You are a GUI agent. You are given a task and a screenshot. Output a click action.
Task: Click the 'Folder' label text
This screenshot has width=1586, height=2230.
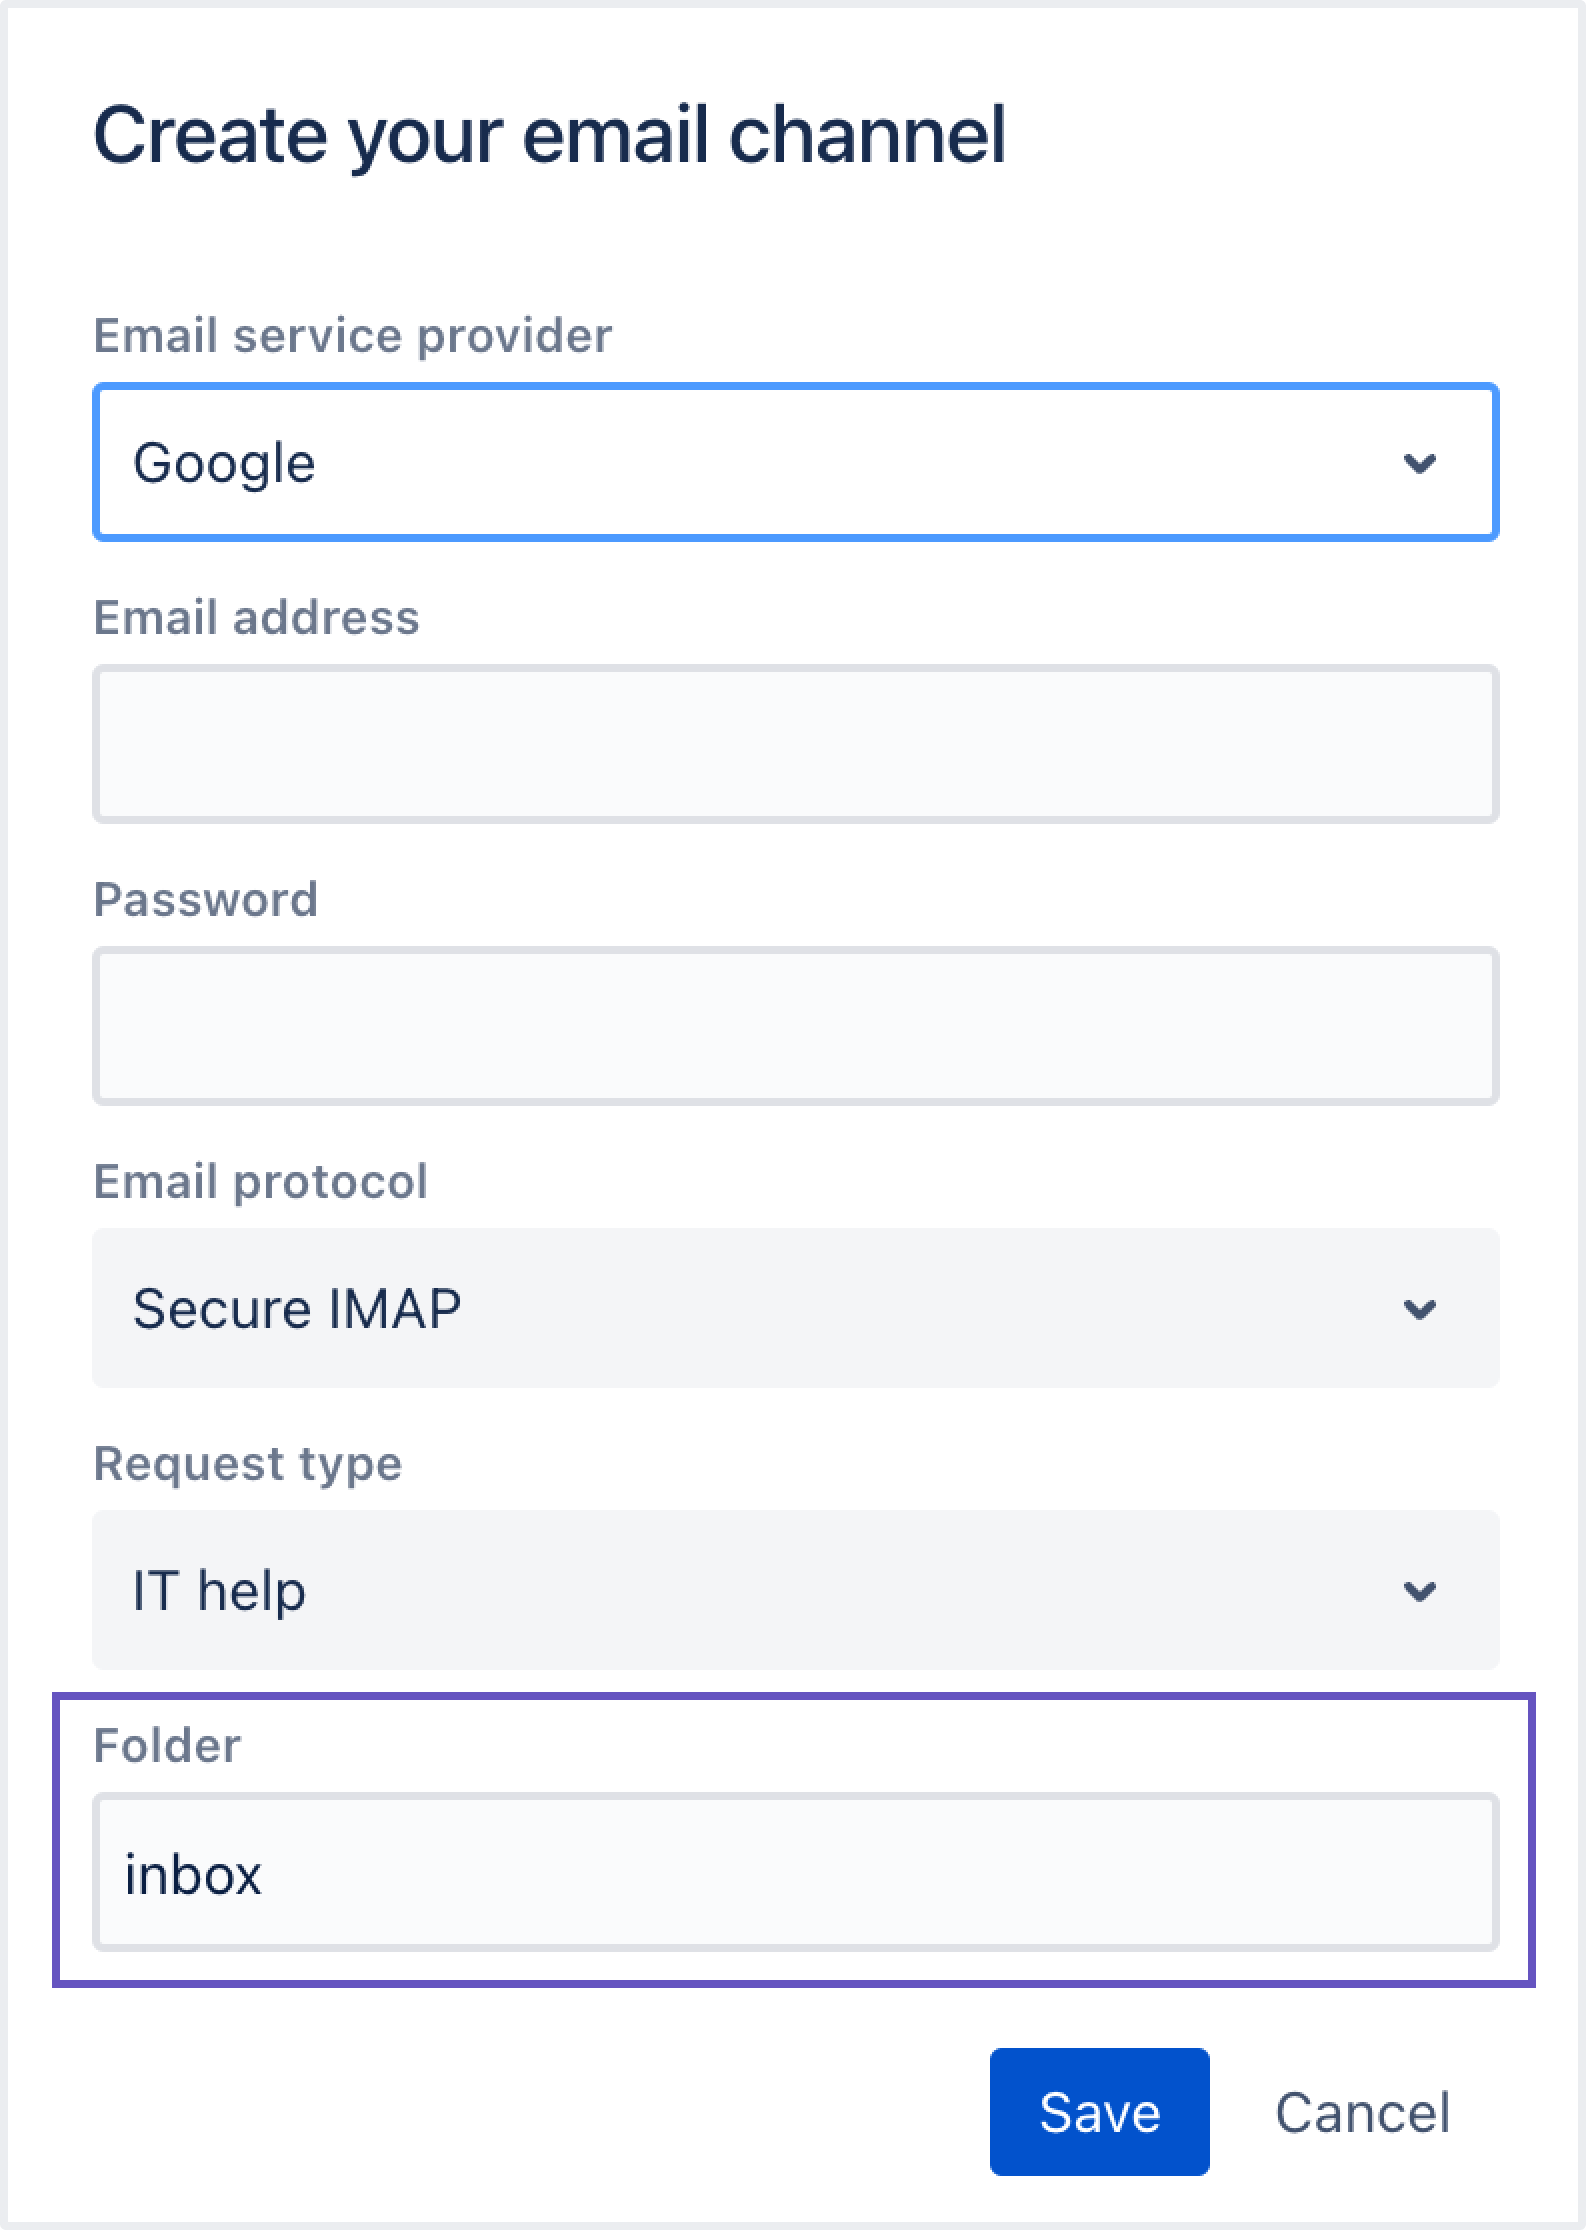click(166, 1746)
